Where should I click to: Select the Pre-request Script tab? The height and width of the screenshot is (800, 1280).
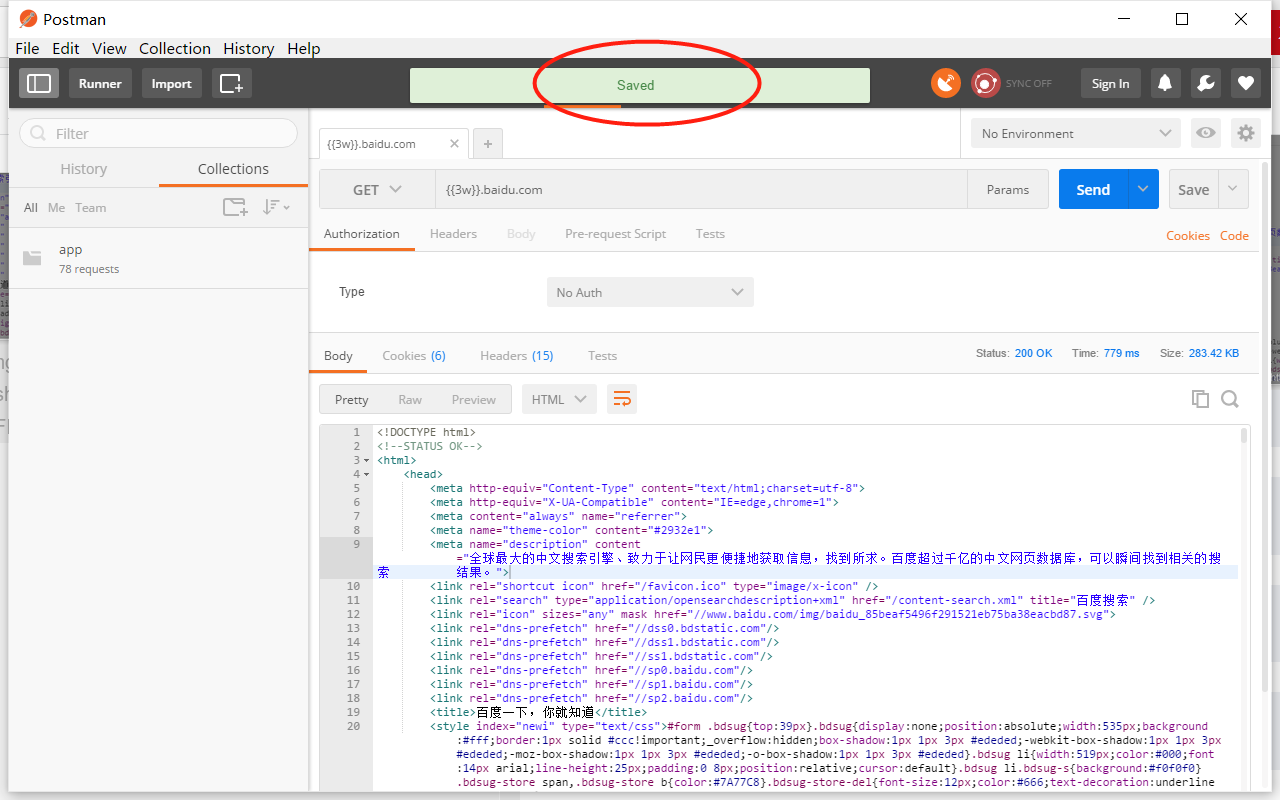(615, 233)
